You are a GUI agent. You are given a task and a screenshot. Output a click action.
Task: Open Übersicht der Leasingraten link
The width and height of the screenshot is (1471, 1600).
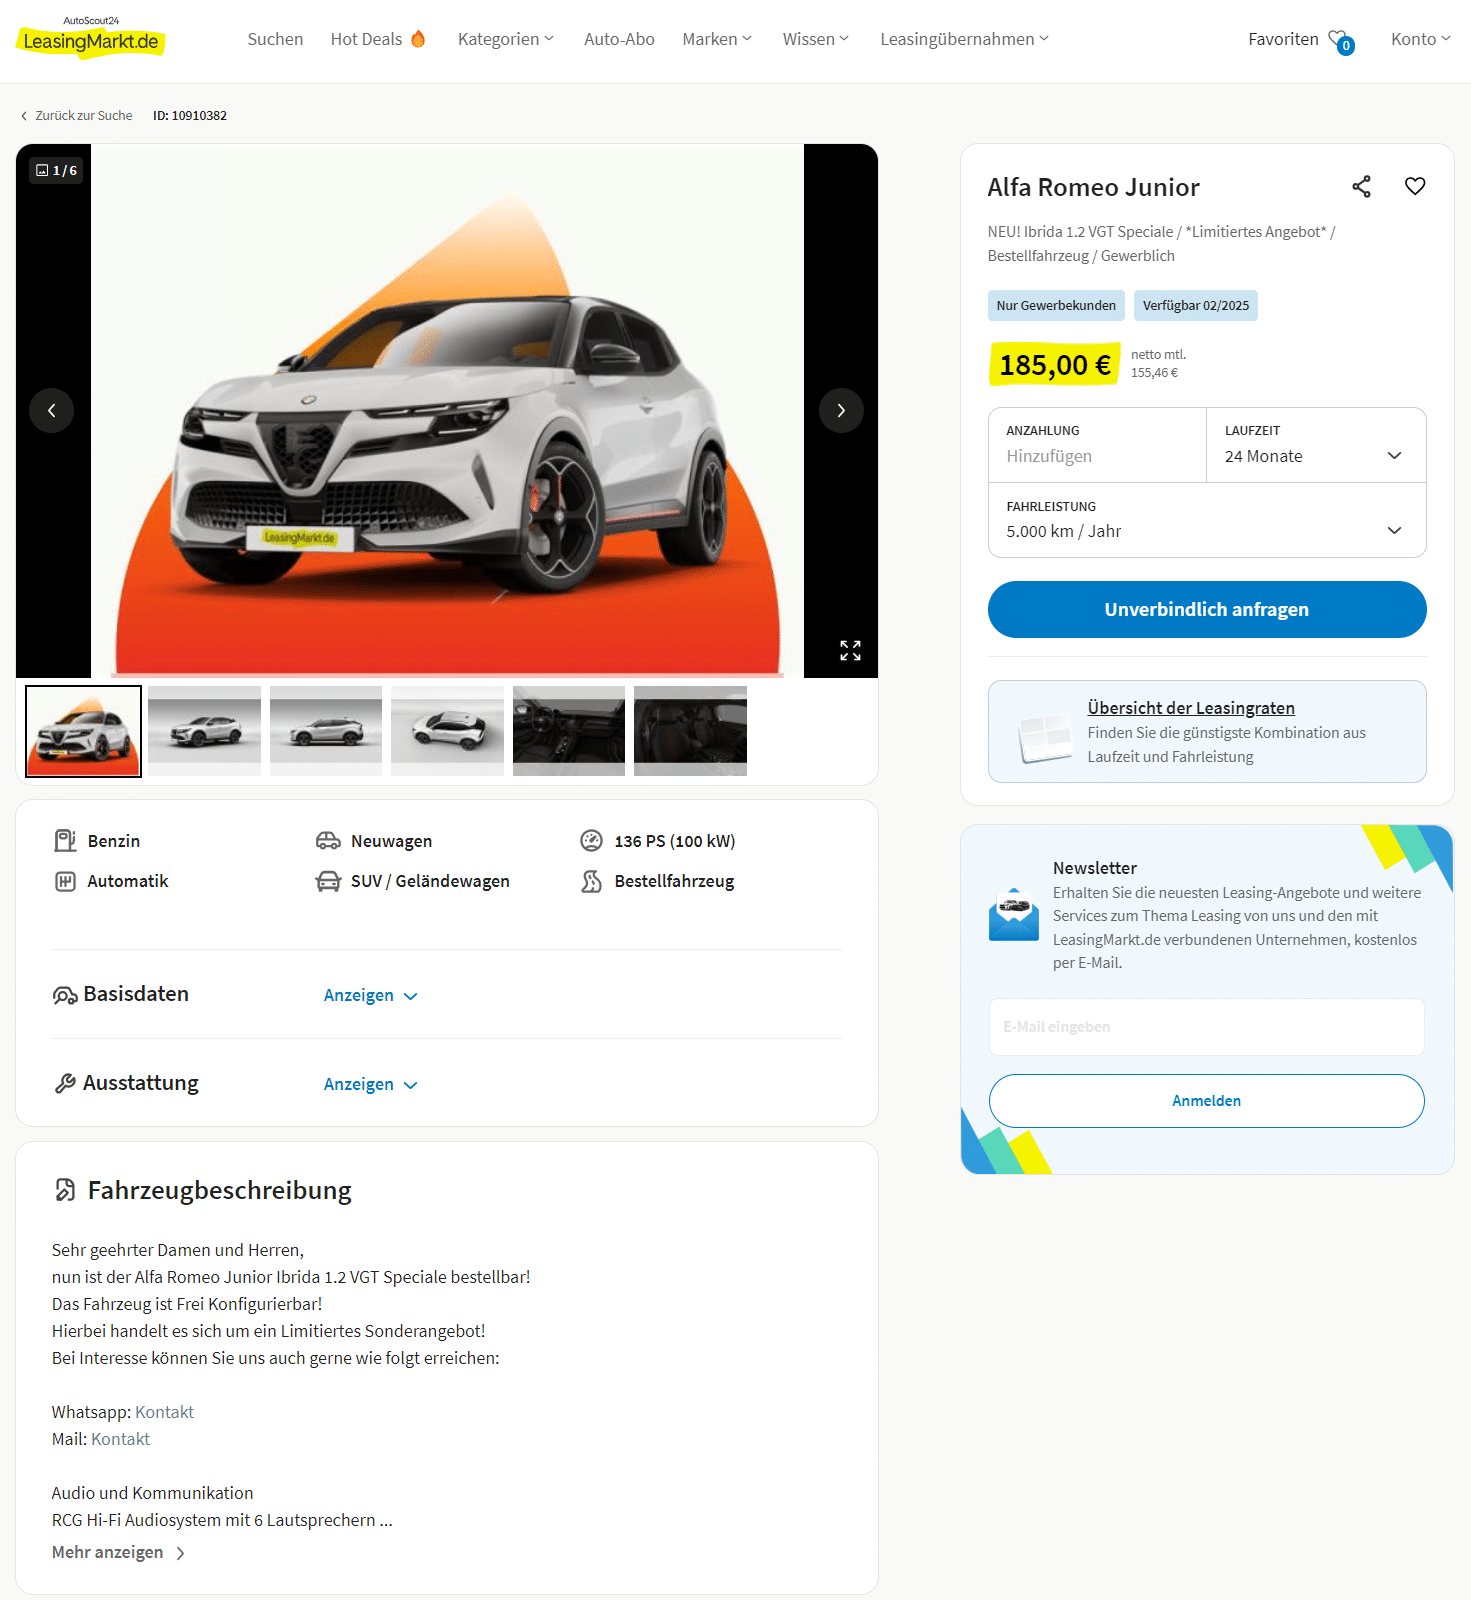pos(1191,708)
